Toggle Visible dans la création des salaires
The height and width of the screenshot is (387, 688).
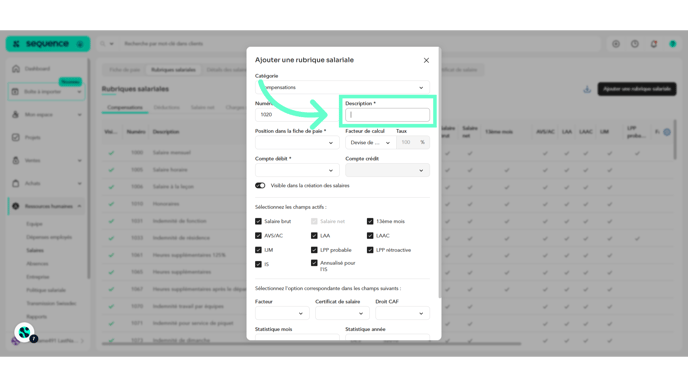[x=260, y=186]
